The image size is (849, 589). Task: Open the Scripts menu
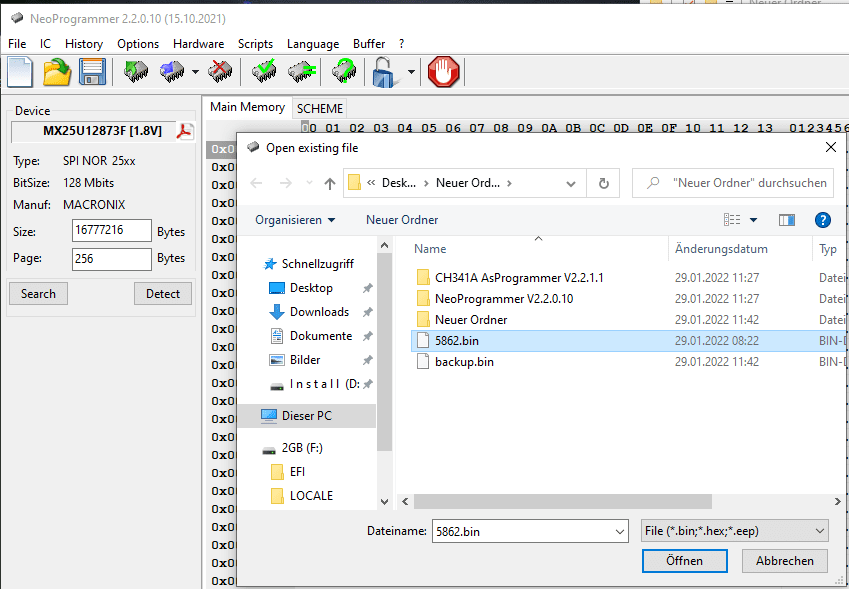tap(255, 44)
